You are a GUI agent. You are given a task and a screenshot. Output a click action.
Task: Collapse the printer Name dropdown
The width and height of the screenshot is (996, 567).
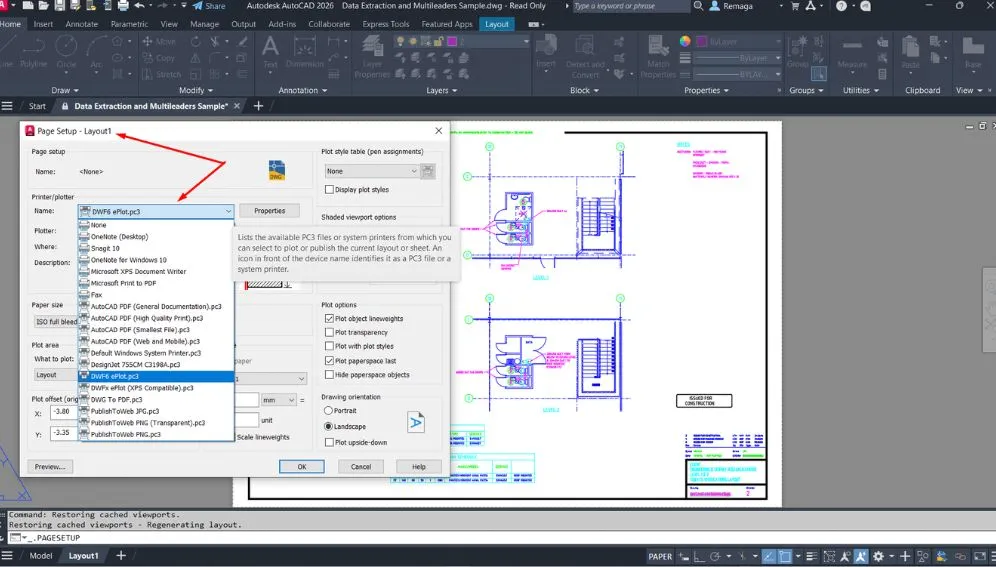228,211
